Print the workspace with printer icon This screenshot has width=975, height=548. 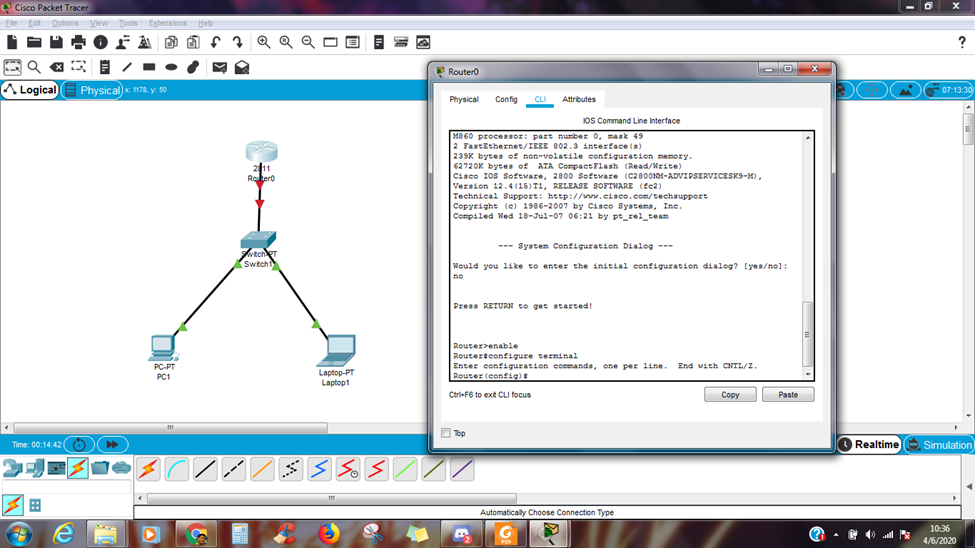tap(78, 42)
